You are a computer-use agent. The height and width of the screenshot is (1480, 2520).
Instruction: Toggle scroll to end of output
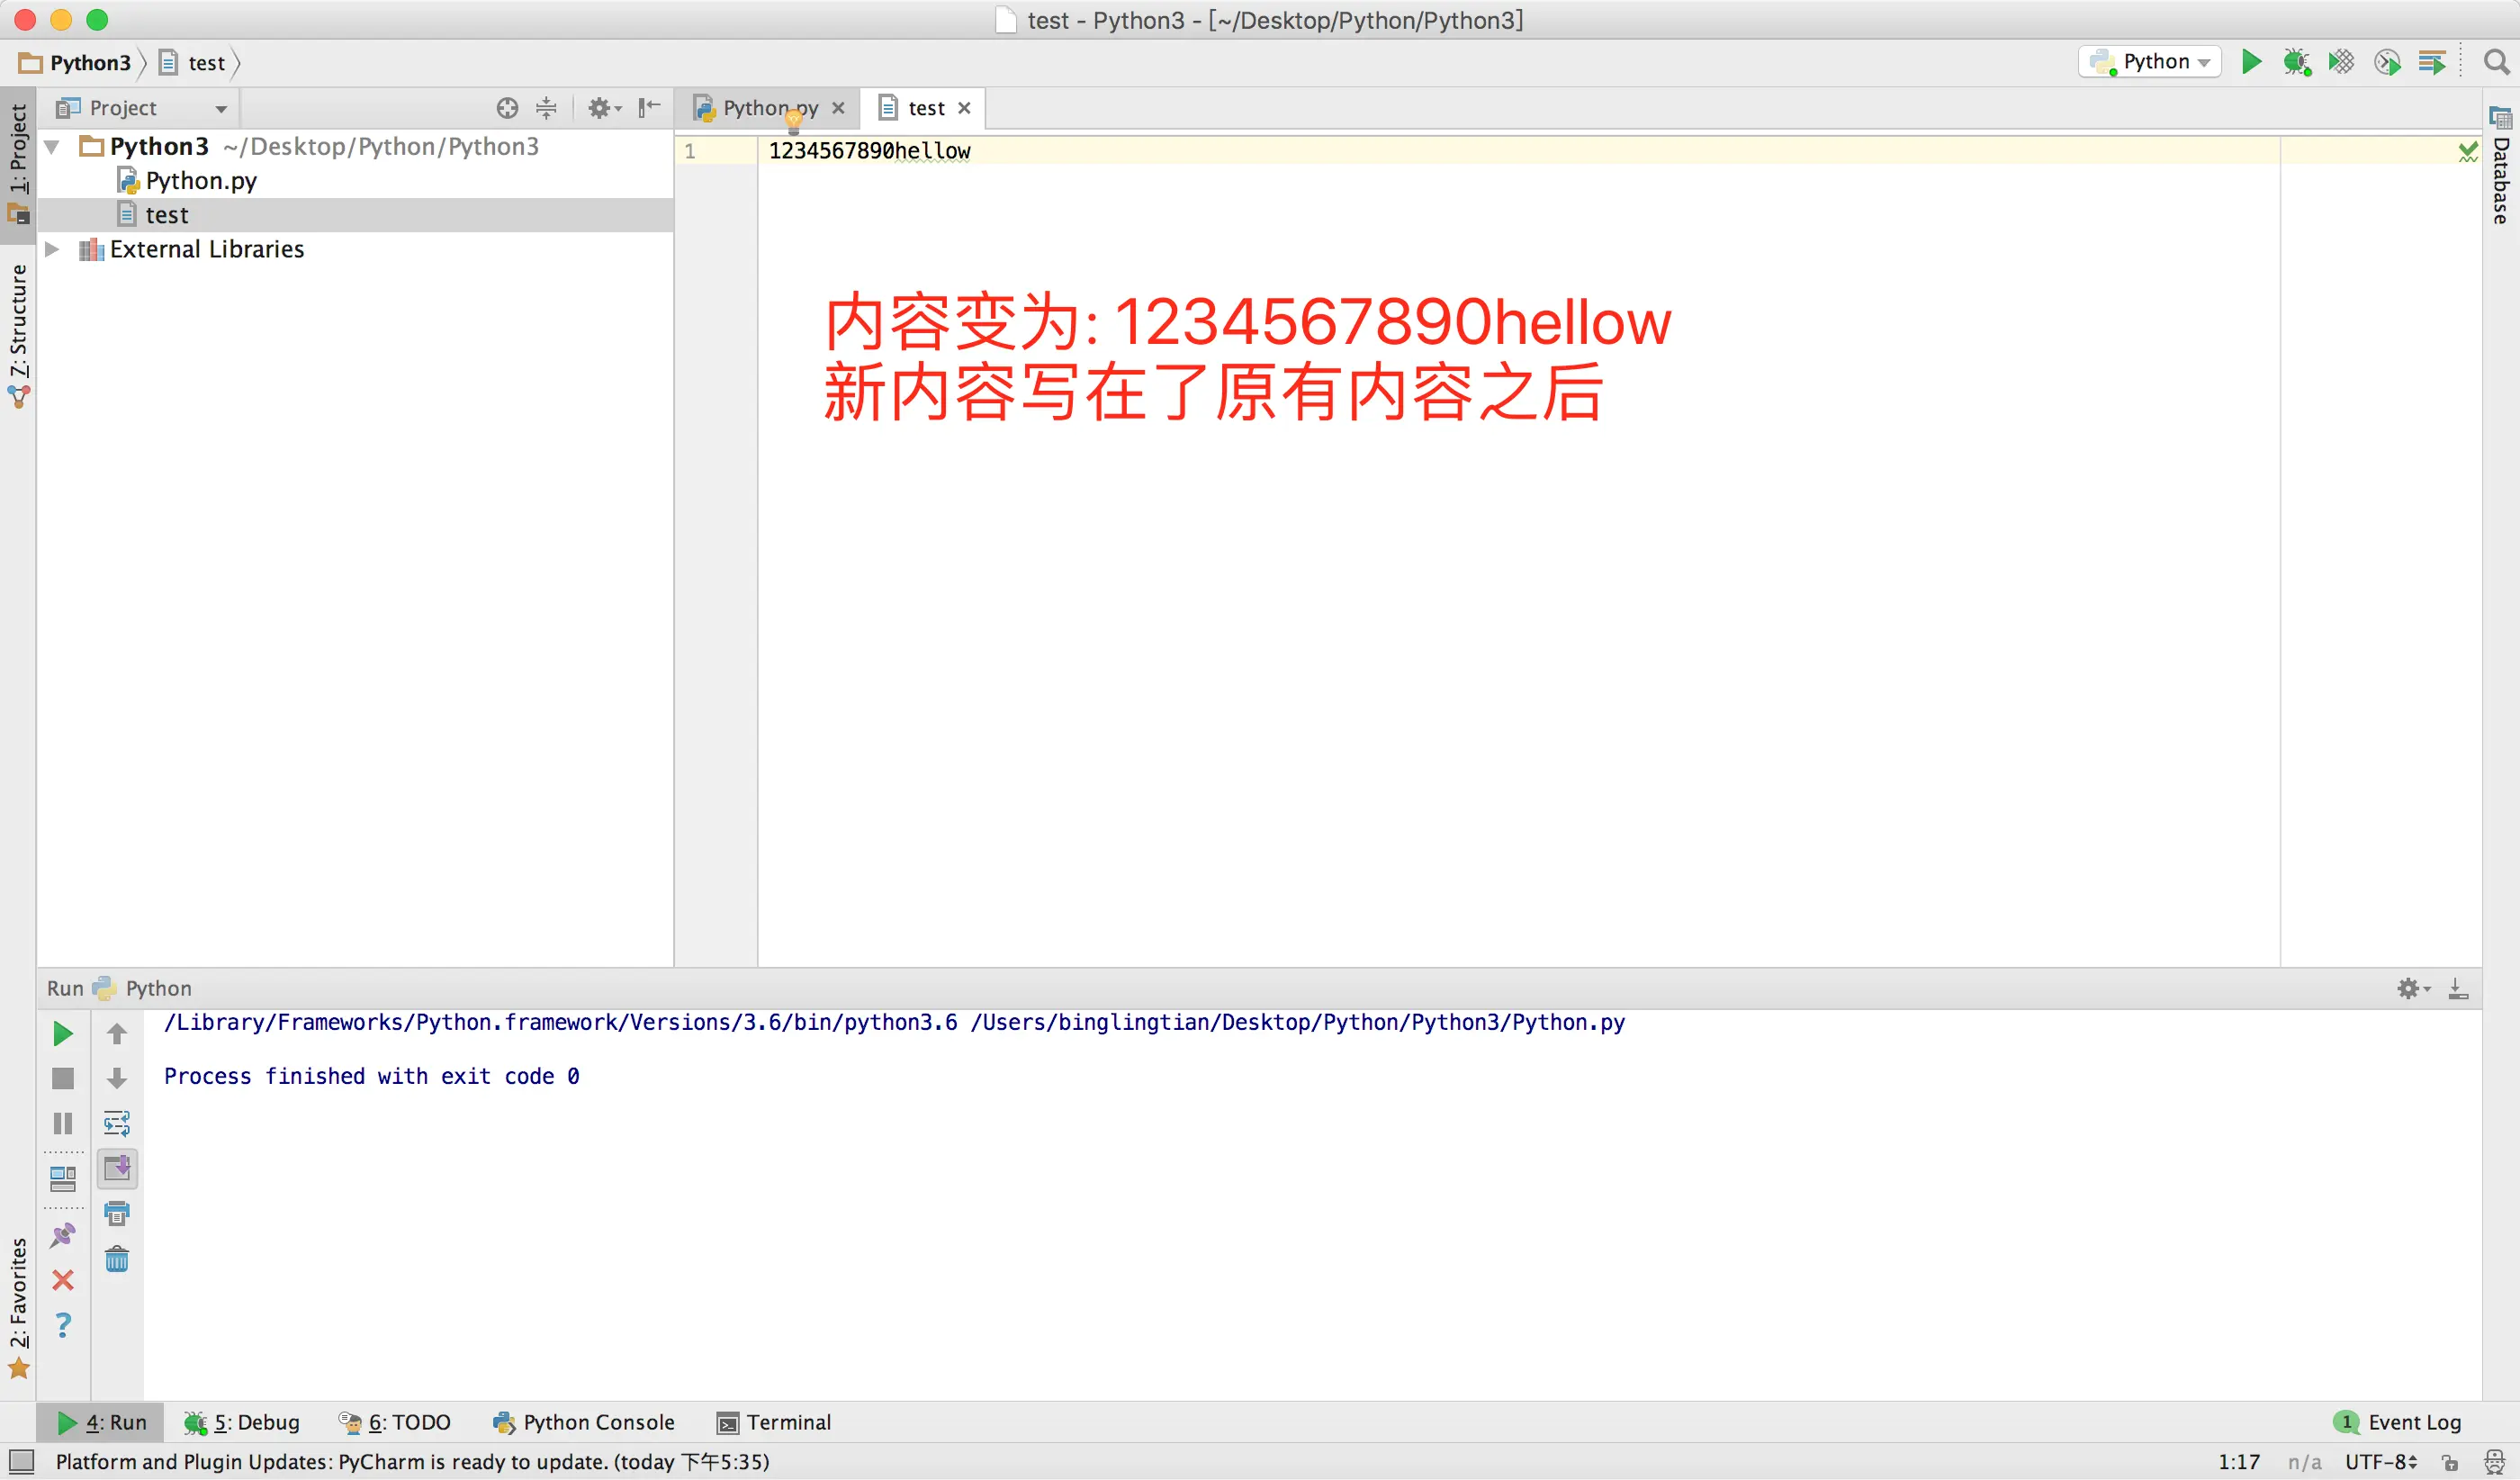[117, 1168]
